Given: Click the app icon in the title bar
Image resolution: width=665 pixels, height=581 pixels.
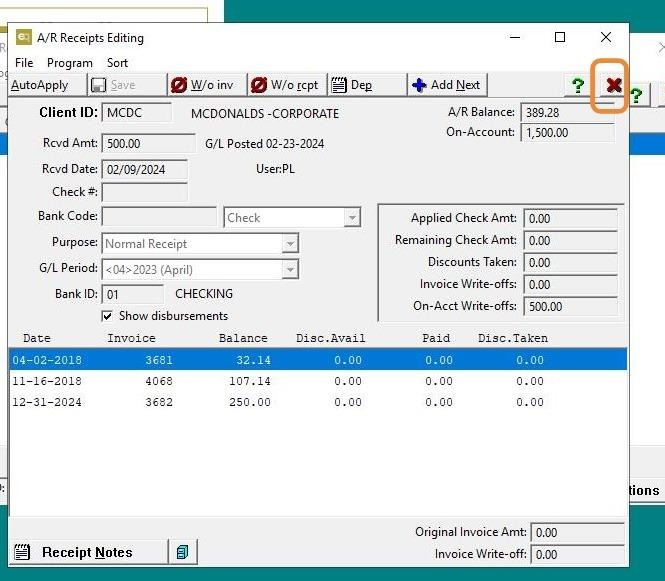Looking at the screenshot, I should (24, 37).
